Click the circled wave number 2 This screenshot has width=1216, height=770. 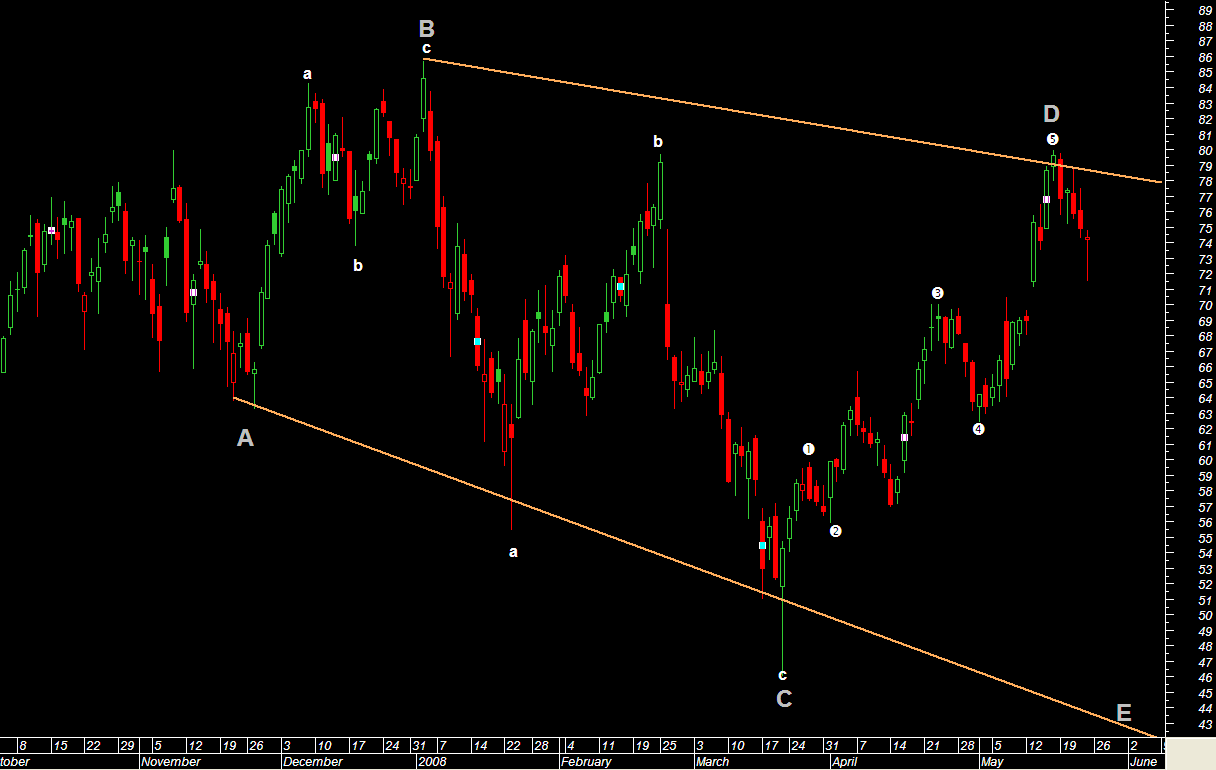pyautogui.click(x=836, y=531)
